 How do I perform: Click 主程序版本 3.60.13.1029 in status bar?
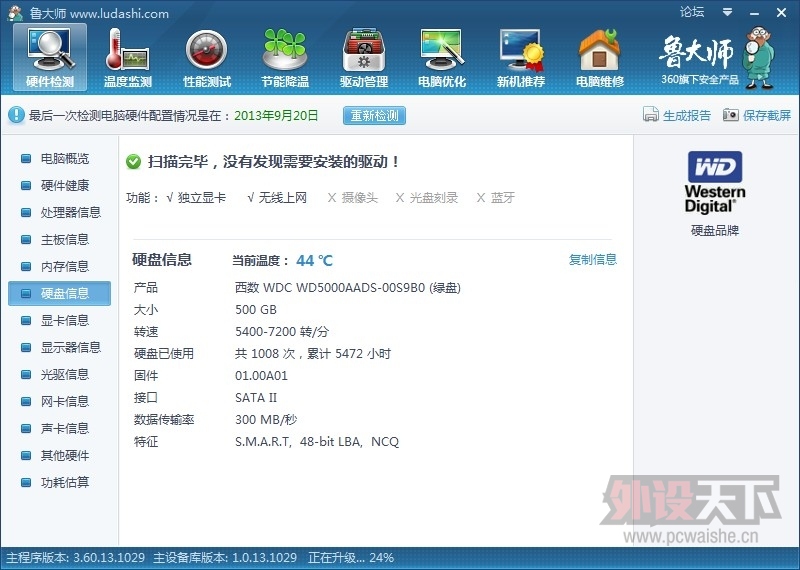pyautogui.click(x=76, y=557)
